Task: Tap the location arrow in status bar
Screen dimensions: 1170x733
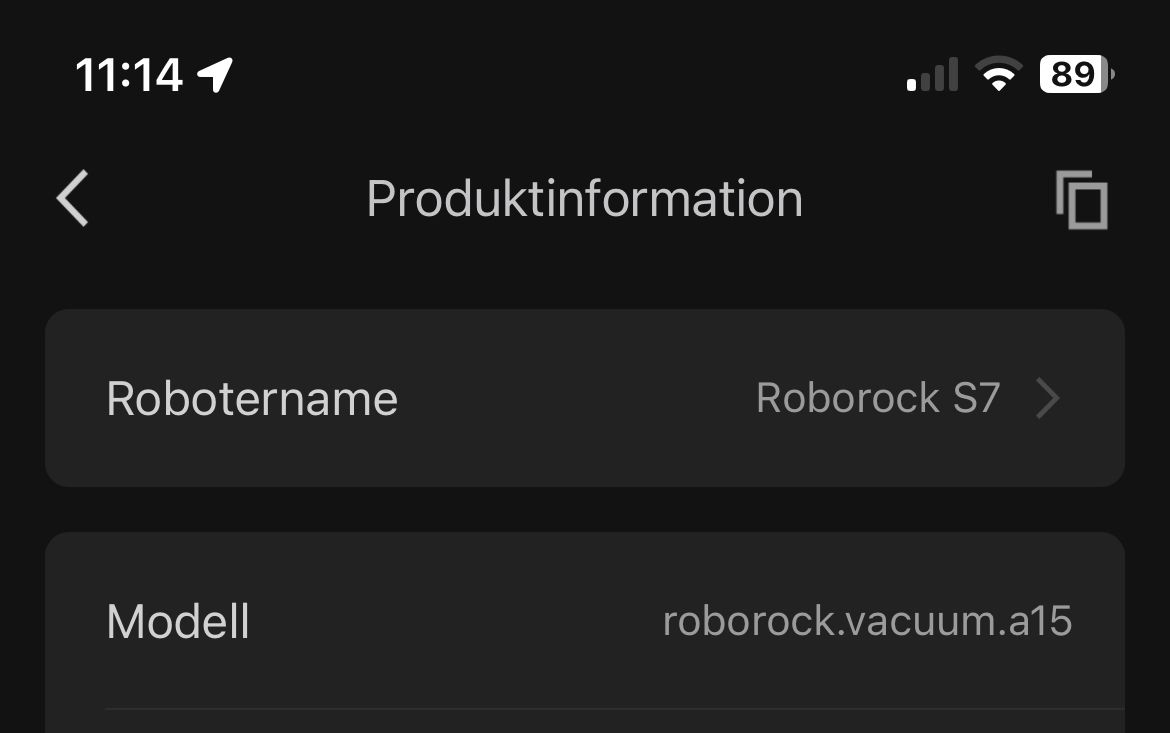Action: [215, 75]
